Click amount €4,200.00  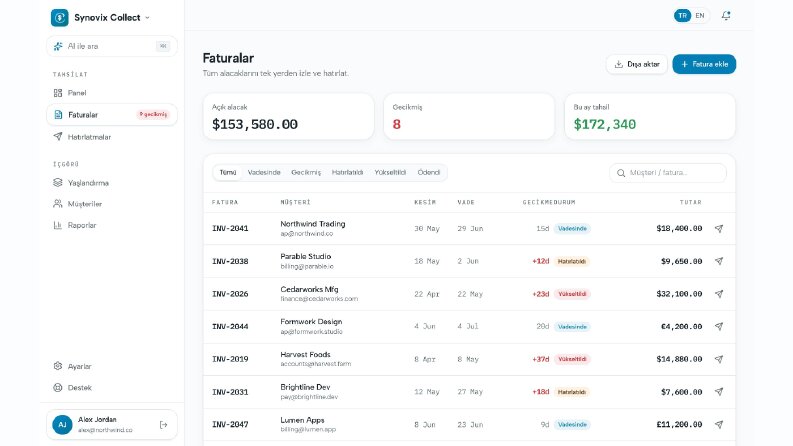click(682, 327)
